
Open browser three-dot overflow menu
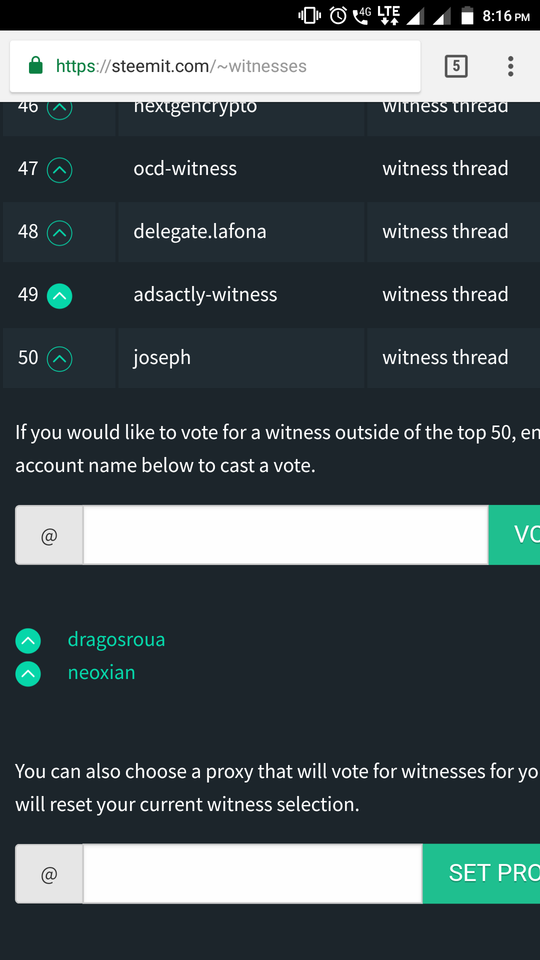(x=510, y=66)
